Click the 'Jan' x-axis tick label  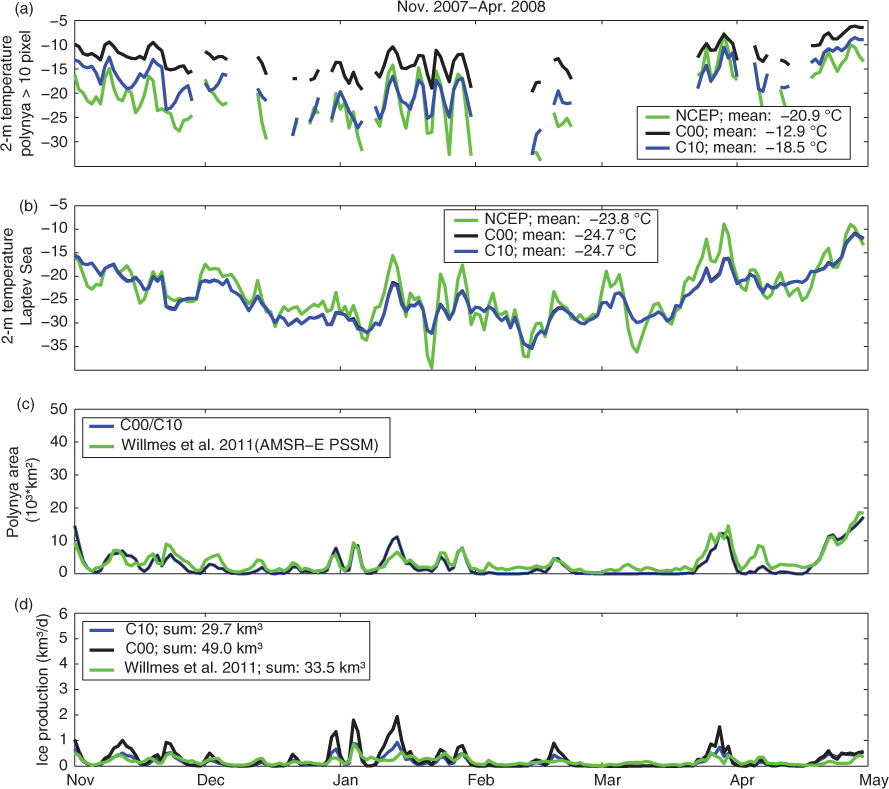tap(345, 780)
